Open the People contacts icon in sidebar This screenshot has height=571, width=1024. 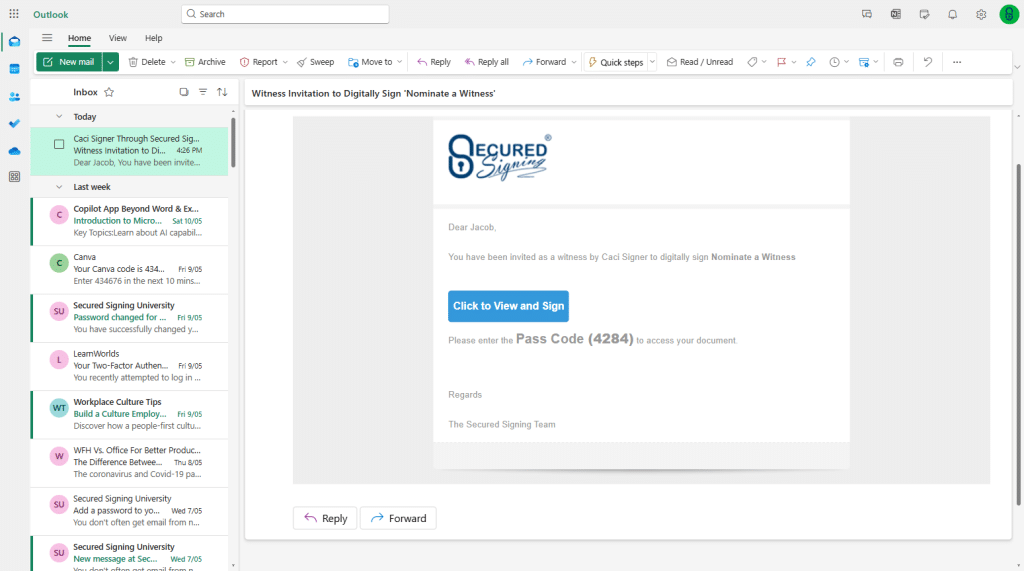pos(14,97)
